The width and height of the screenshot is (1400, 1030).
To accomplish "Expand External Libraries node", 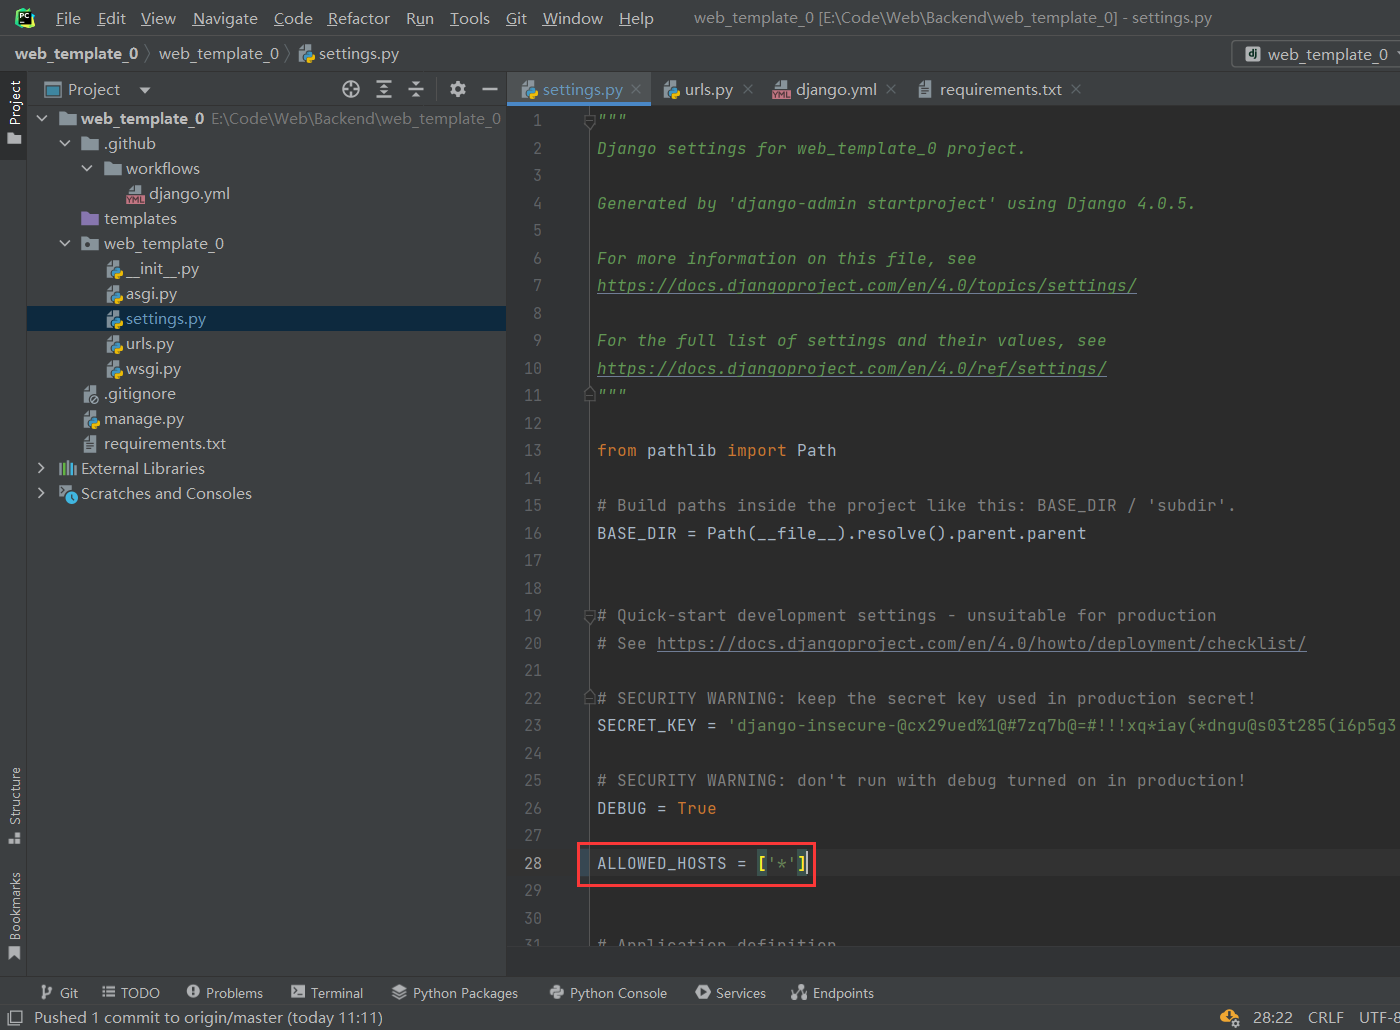I will tap(41, 468).
